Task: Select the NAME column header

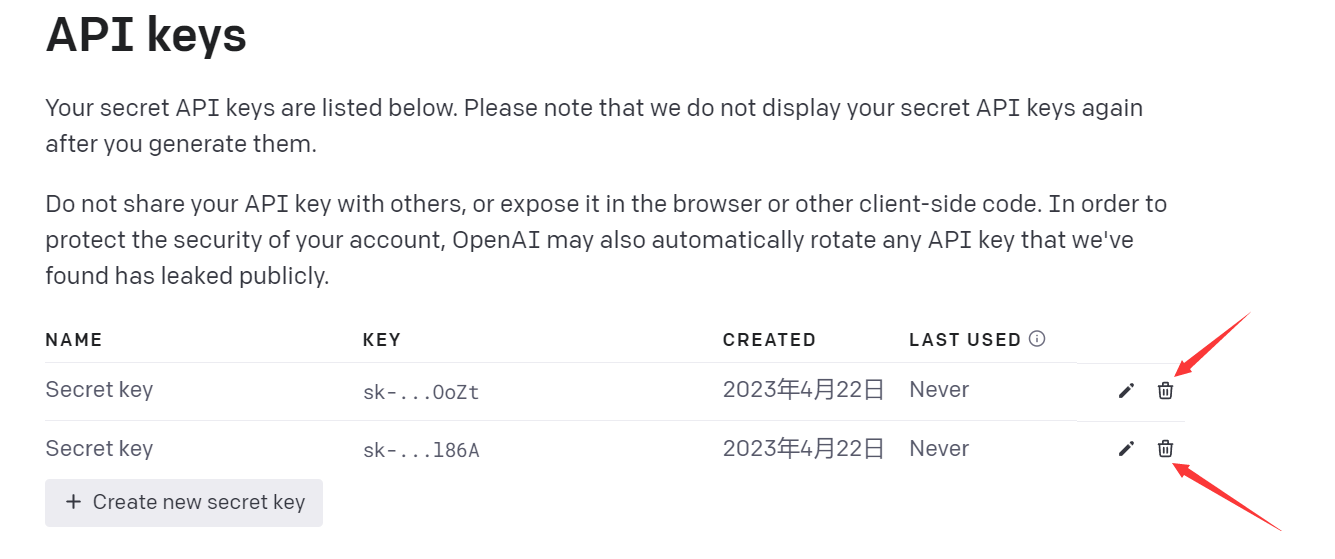Action: pos(74,340)
